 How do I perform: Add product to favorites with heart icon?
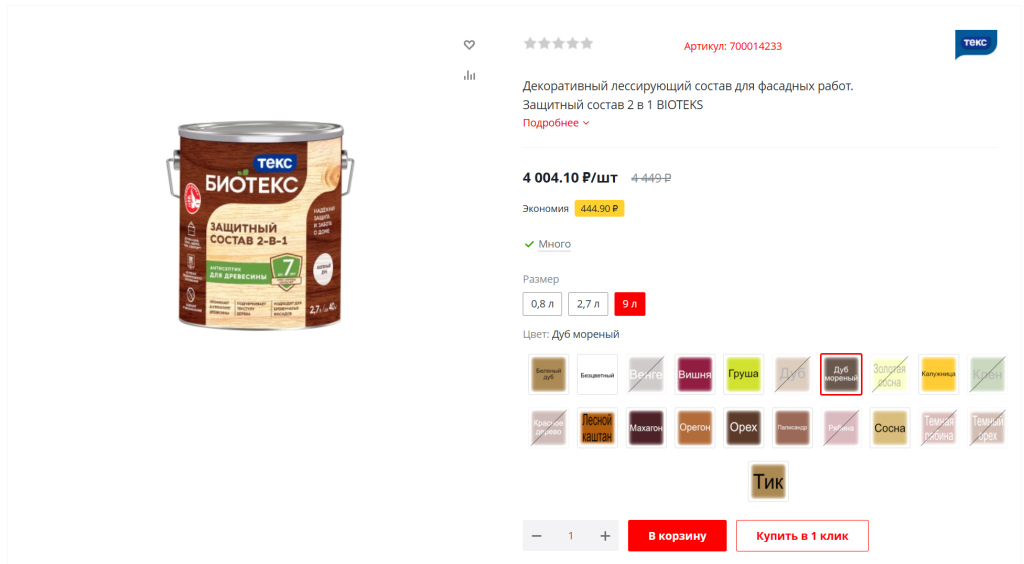pyautogui.click(x=469, y=45)
